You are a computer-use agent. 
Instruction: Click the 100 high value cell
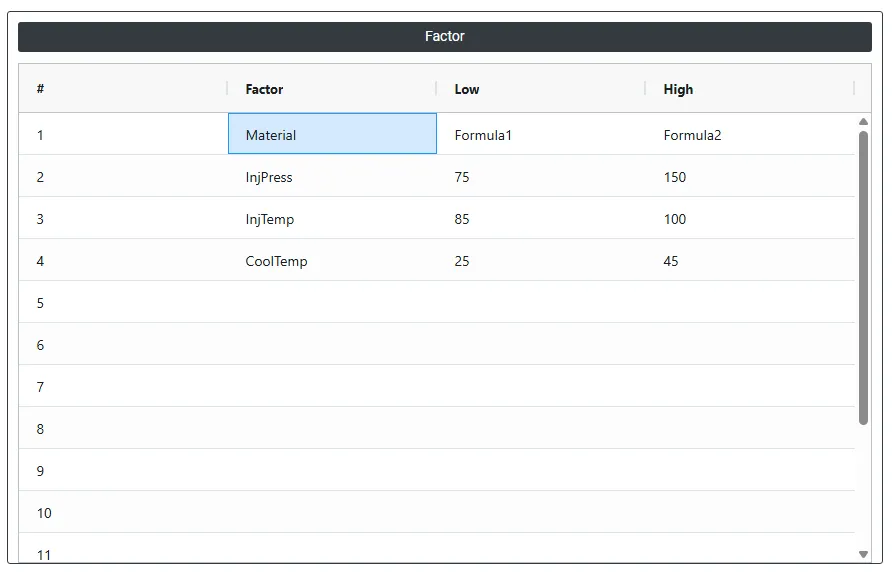click(x=750, y=218)
